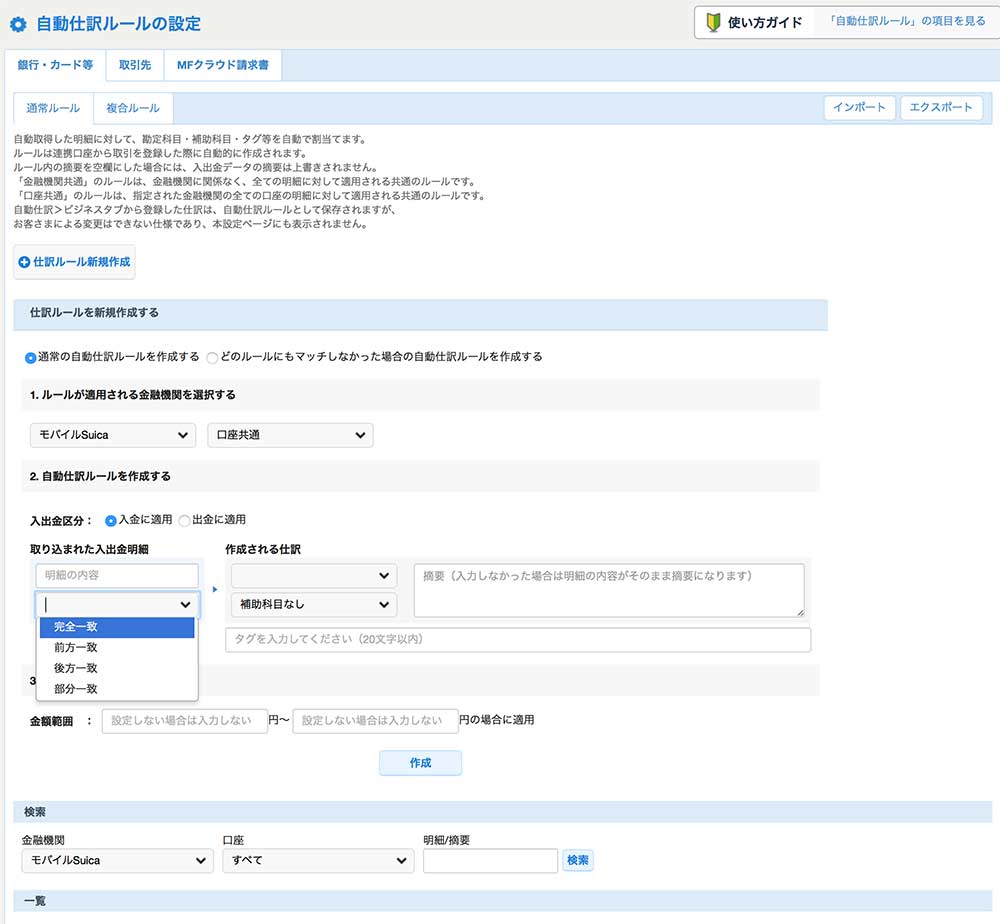1000x924 pixels.
Task: Expand the 口座共通 account dropdown
Action: pos(290,435)
